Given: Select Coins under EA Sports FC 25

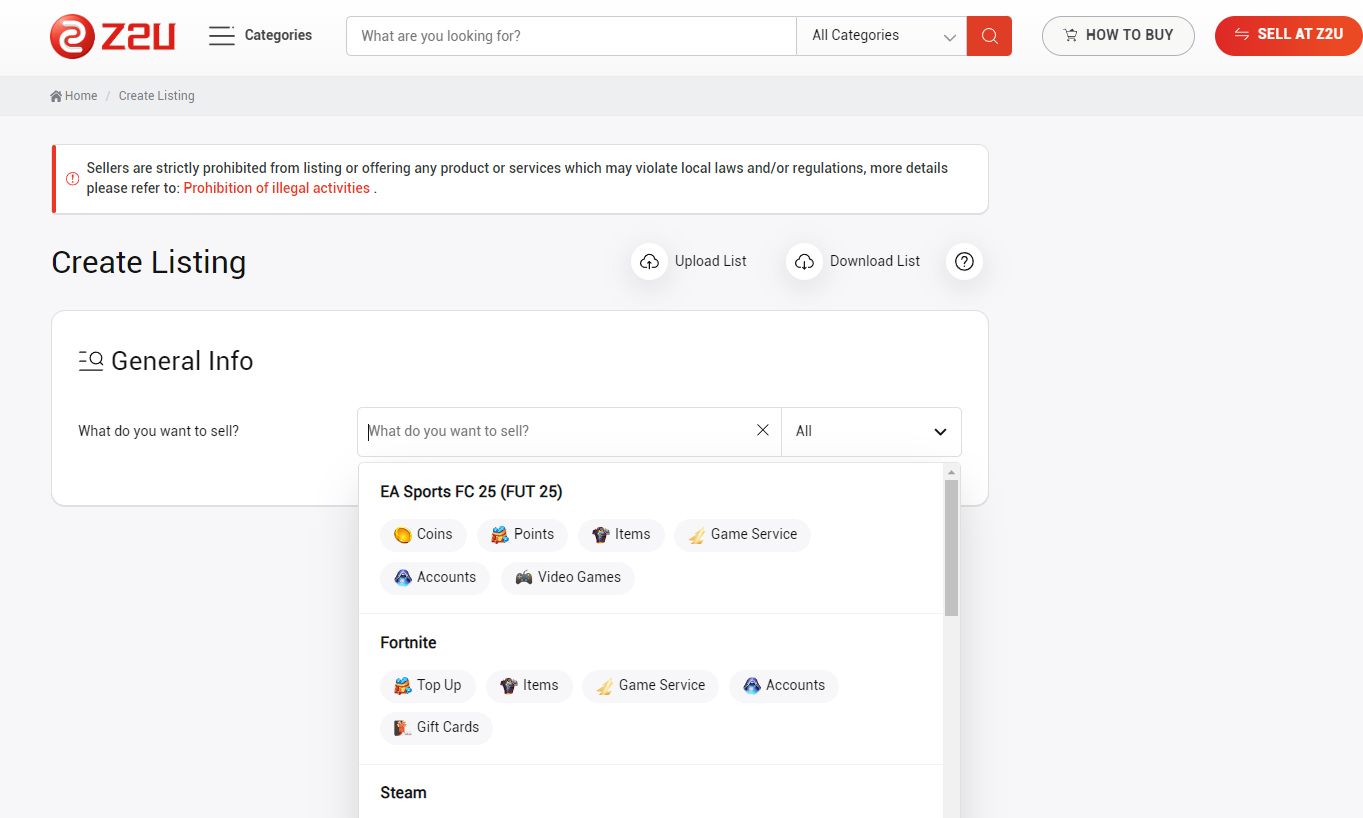Looking at the screenshot, I should click(x=423, y=535).
